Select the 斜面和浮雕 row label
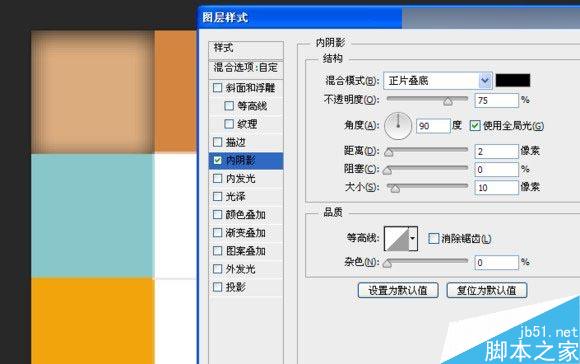 pos(250,88)
